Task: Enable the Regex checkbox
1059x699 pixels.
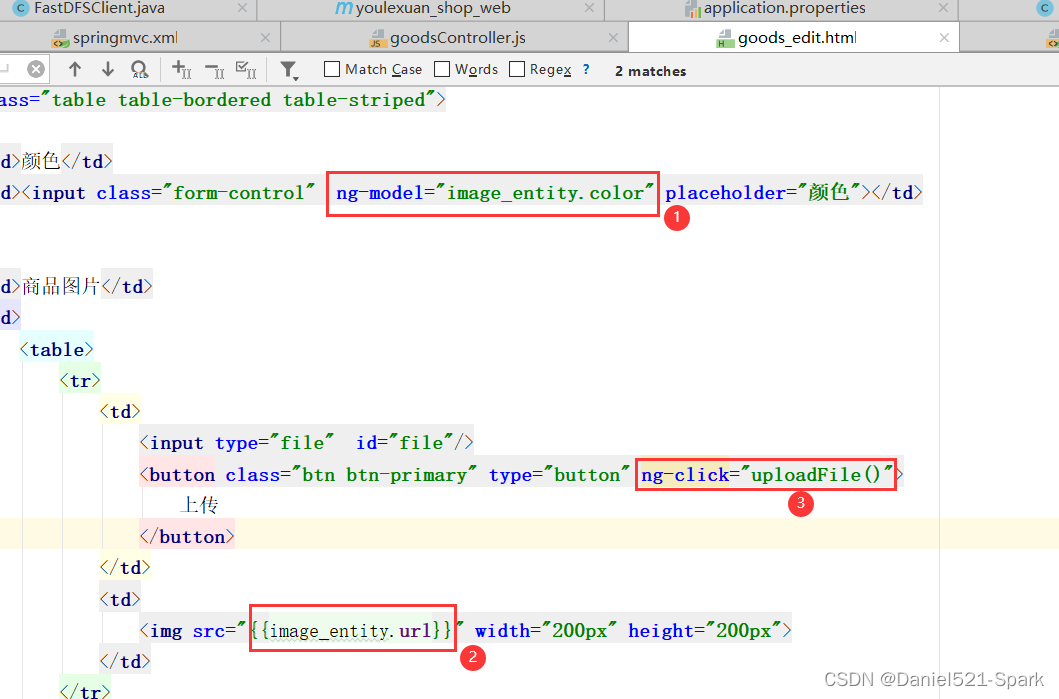Action: 517,69
